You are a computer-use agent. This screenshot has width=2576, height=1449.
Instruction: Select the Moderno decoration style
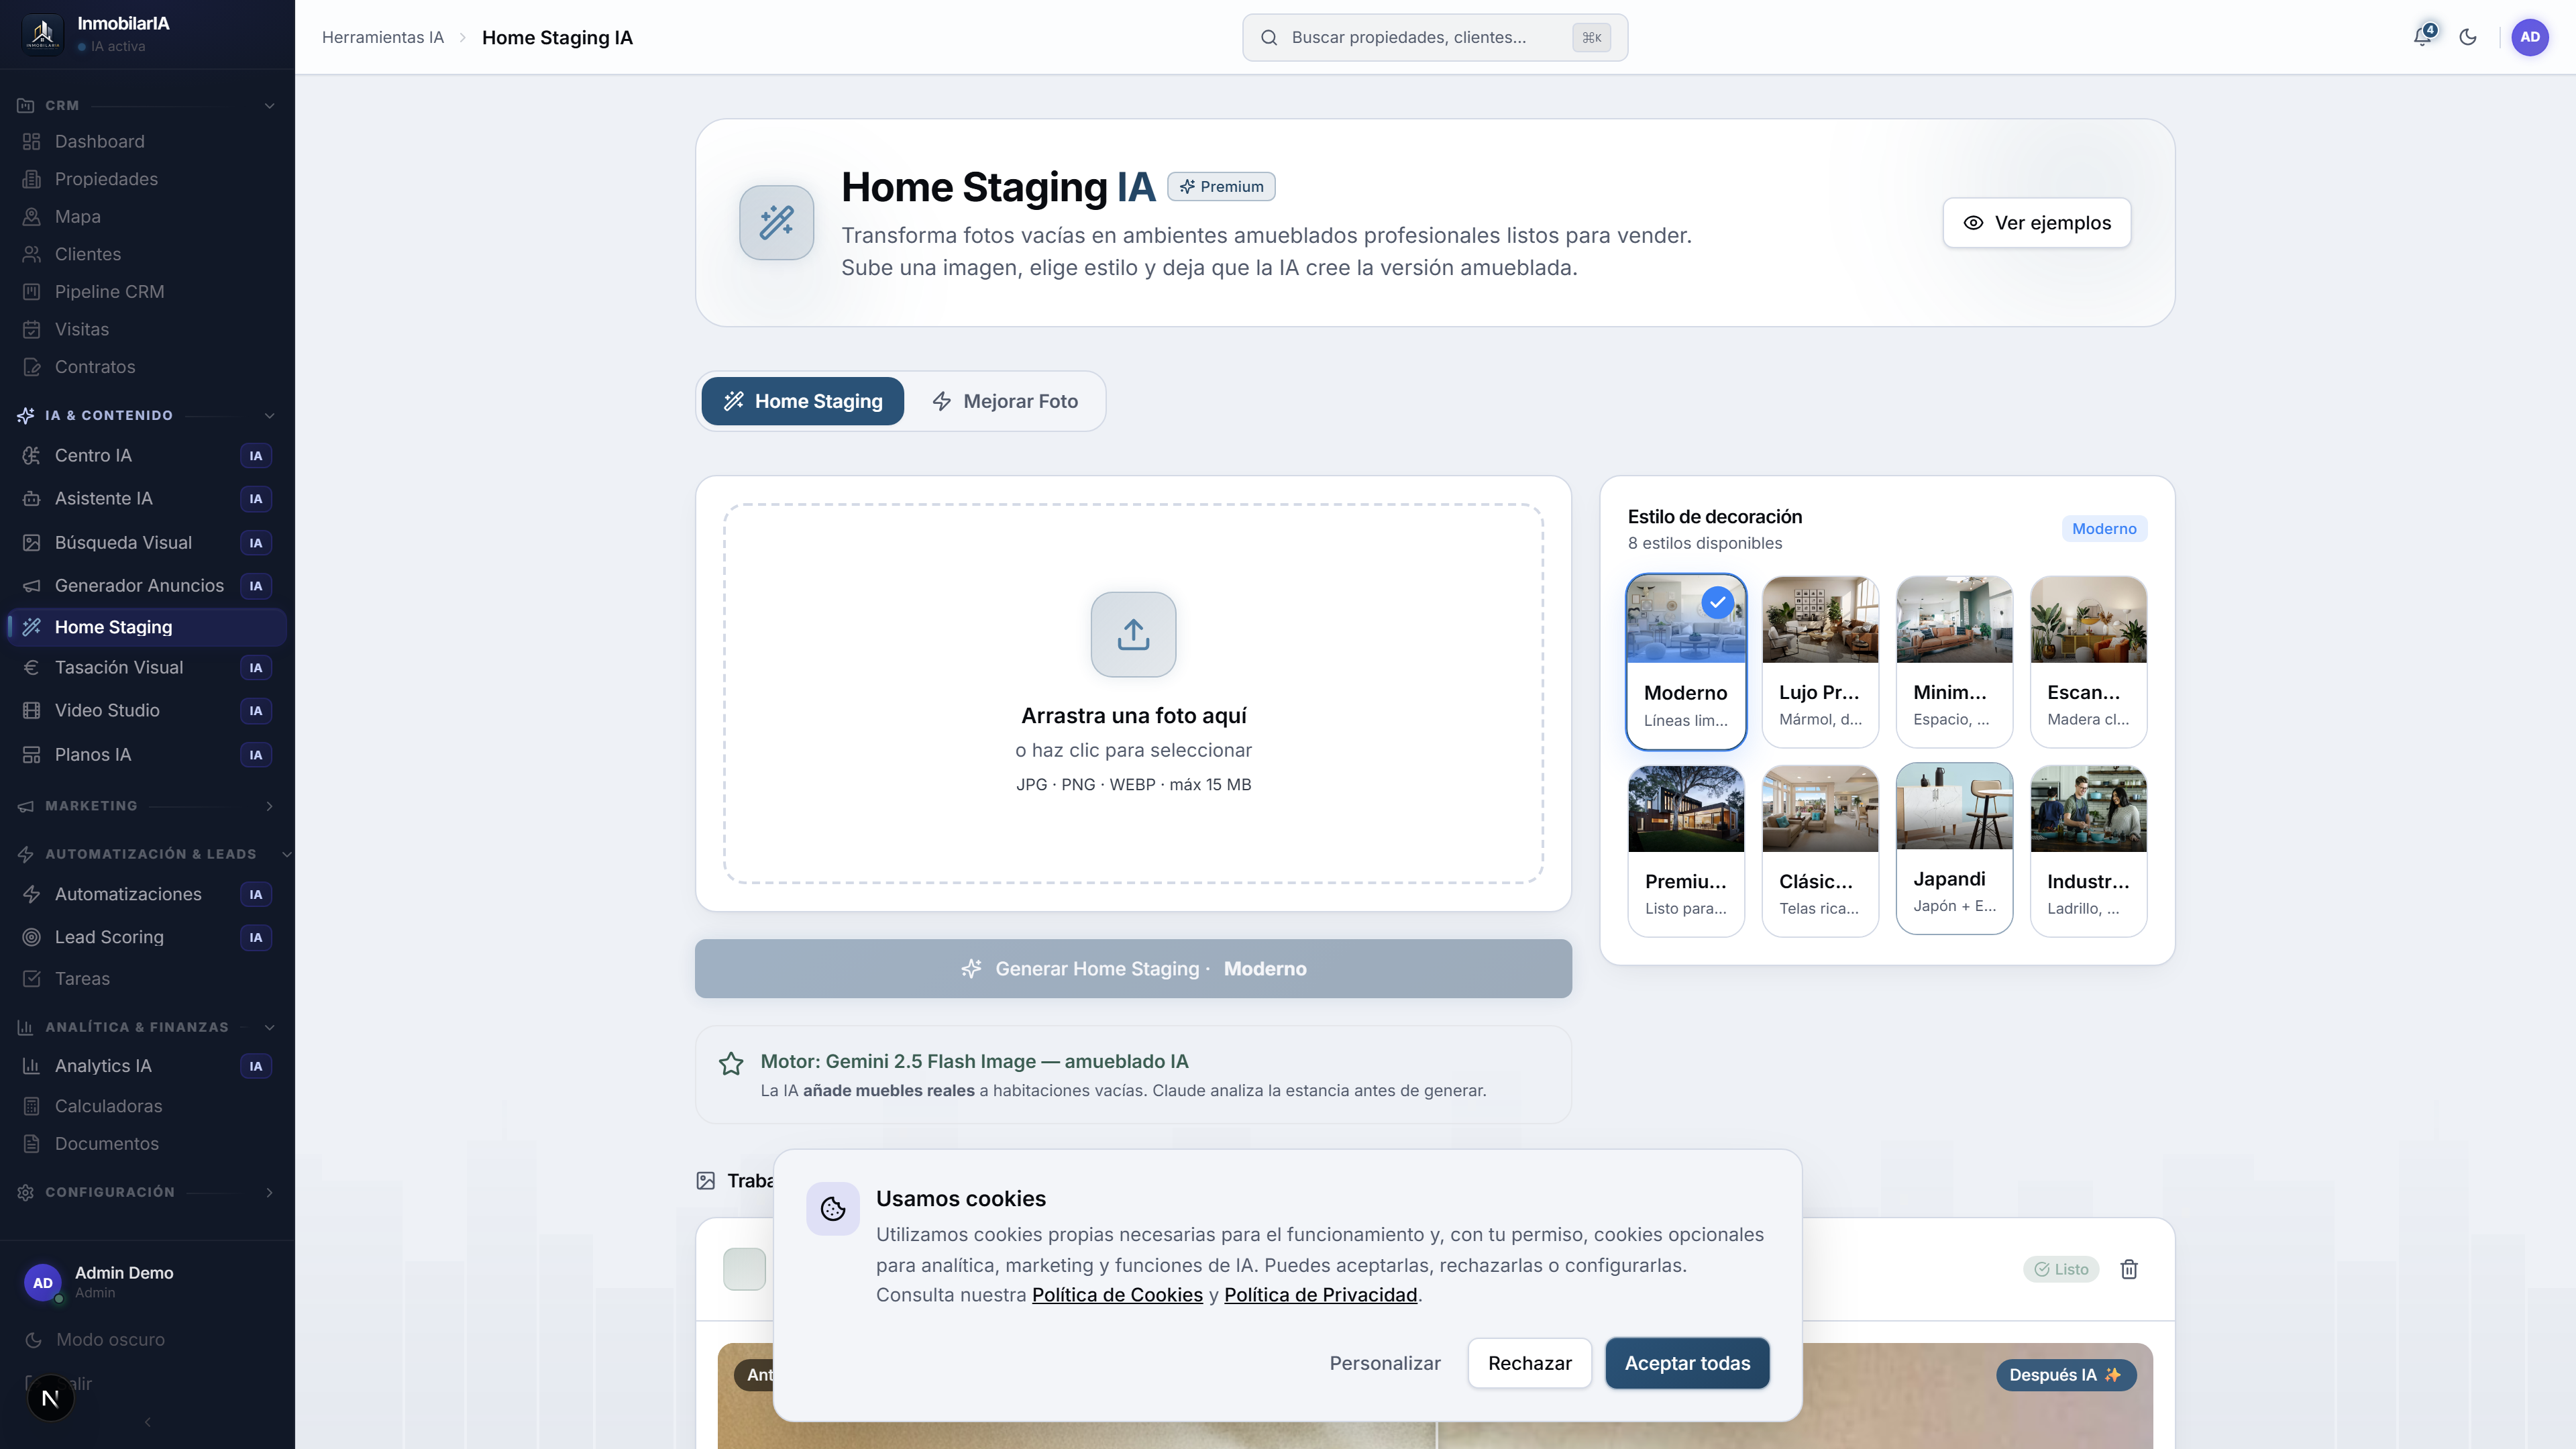click(x=1686, y=661)
